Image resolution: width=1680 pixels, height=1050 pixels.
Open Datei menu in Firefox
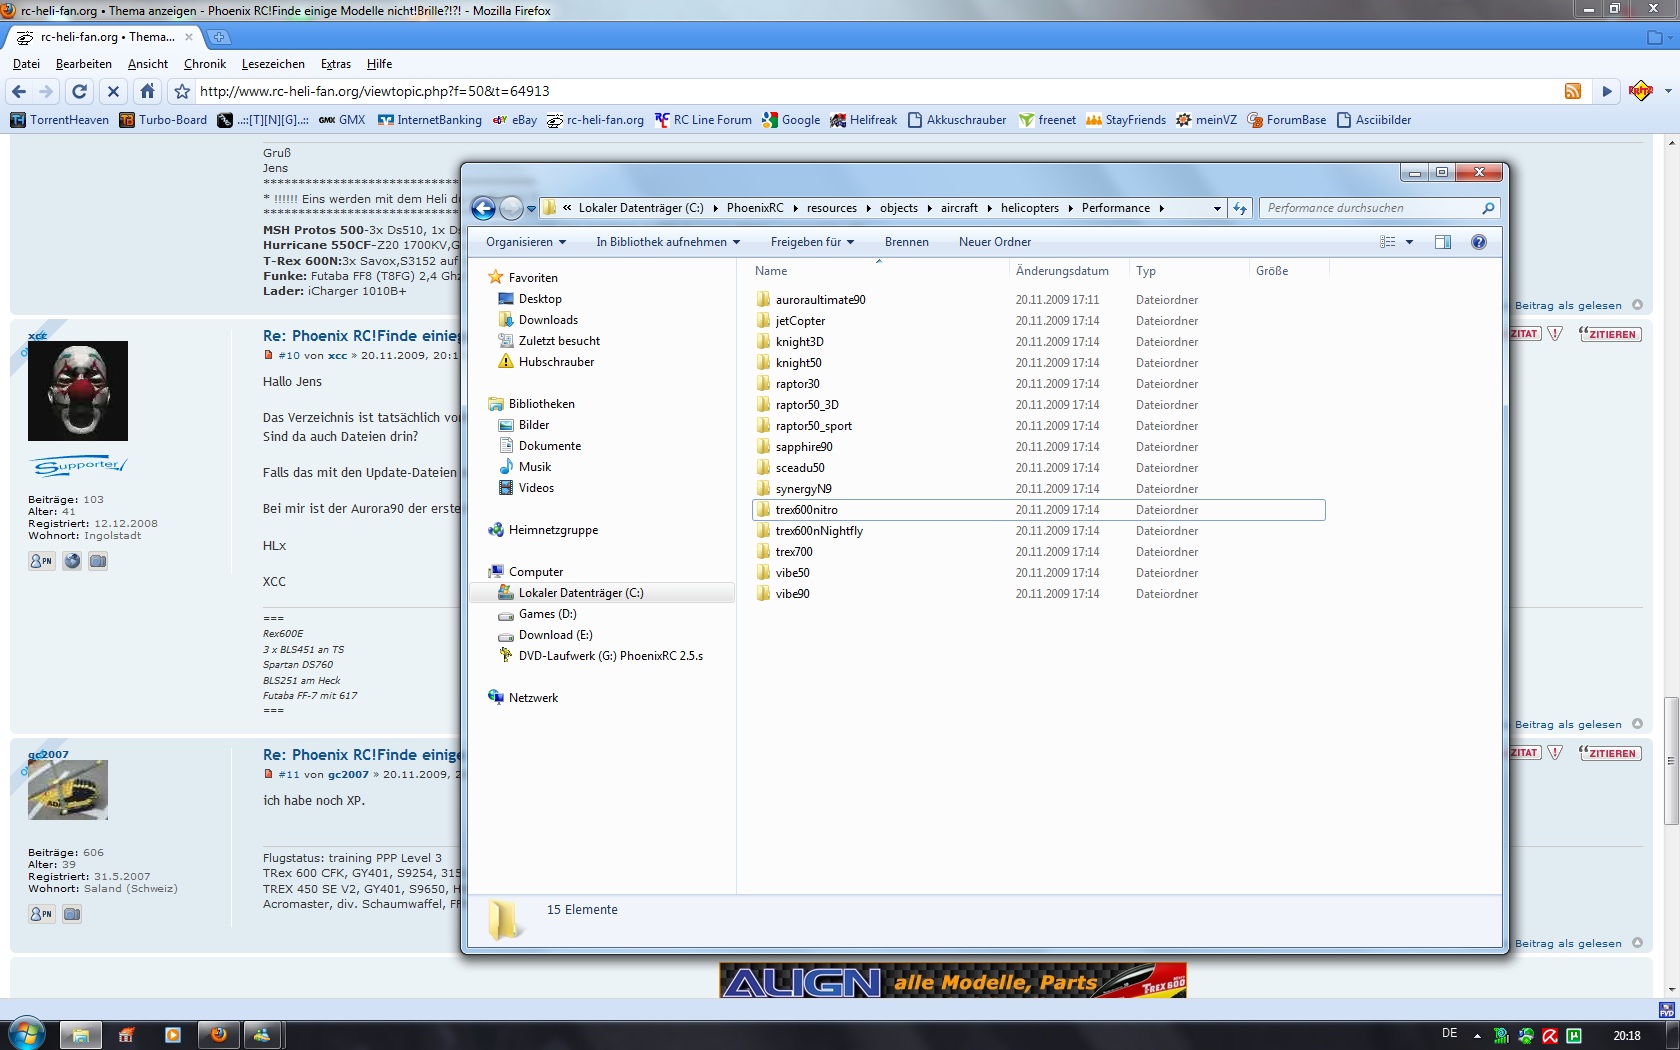pyautogui.click(x=26, y=64)
